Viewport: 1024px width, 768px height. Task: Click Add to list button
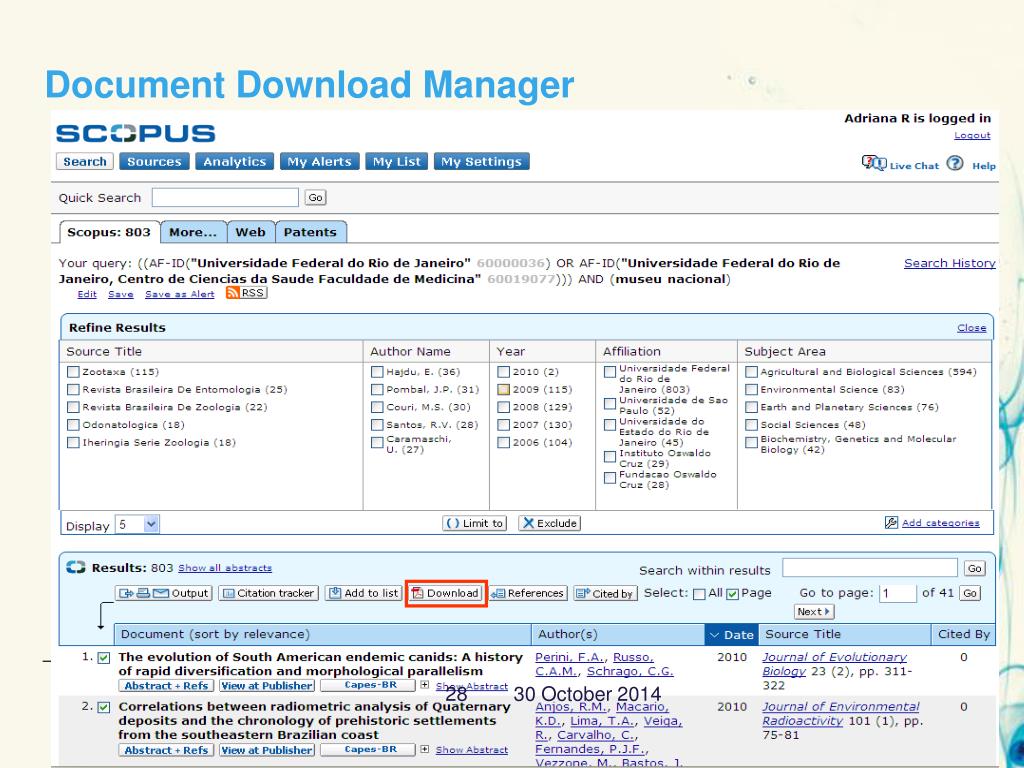[x=363, y=593]
